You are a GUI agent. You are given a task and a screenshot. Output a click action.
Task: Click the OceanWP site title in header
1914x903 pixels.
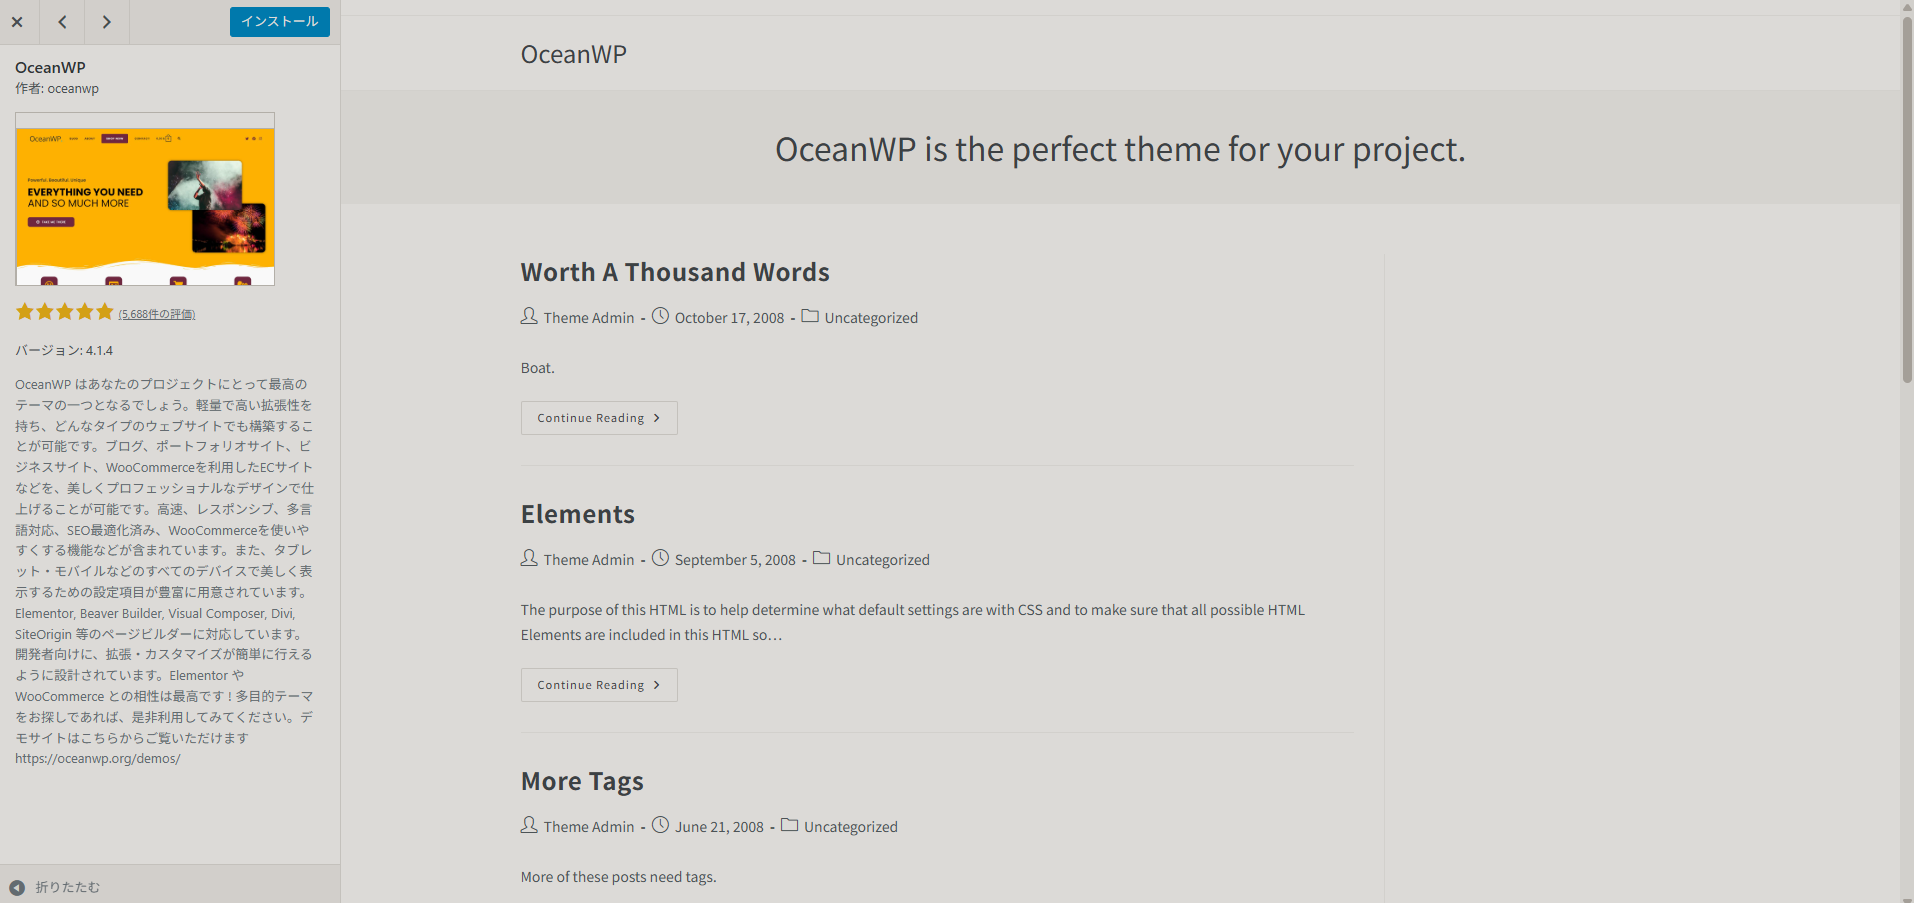tap(573, 54)
